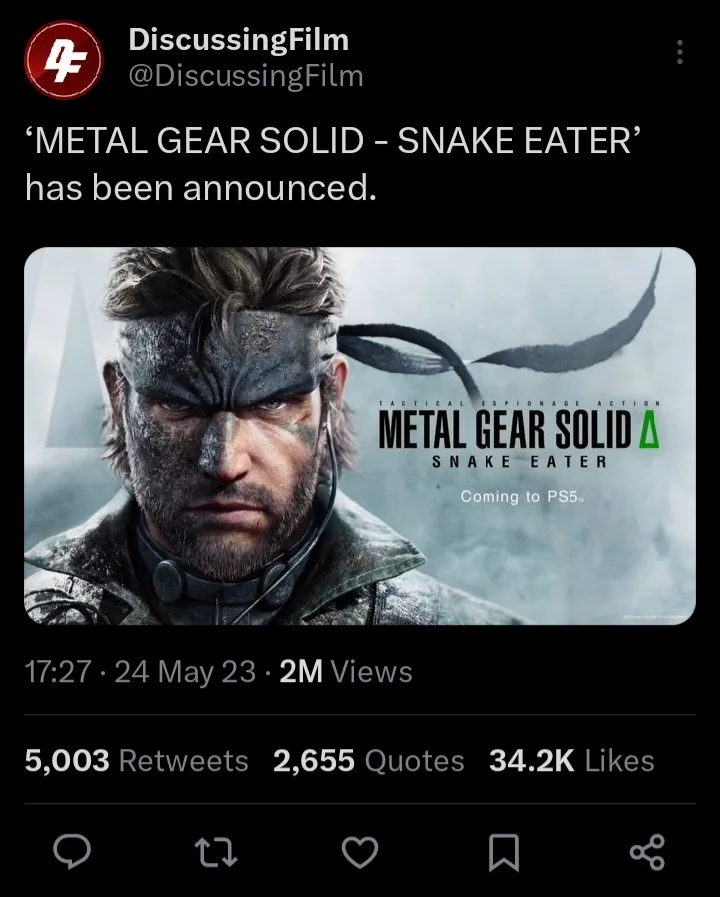Open the three-dot more options menu
The width and height of the screenshot is (720, 897).
[680, 52]
